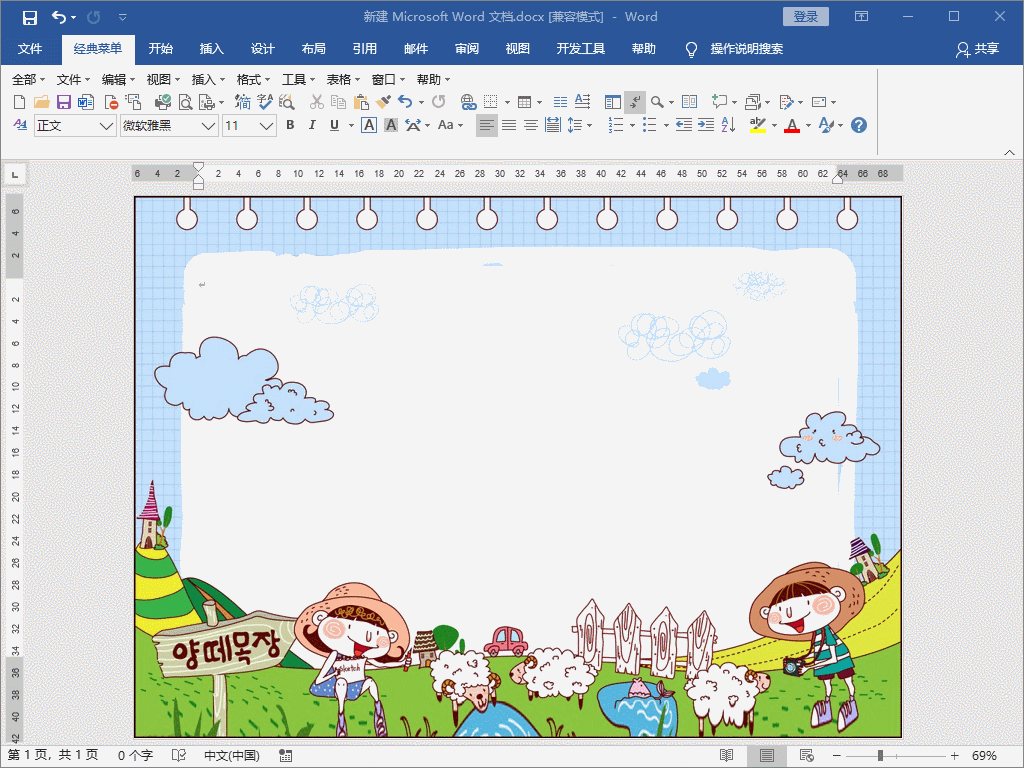Click the tab selector at ruler corner

[x=14, y=174]
